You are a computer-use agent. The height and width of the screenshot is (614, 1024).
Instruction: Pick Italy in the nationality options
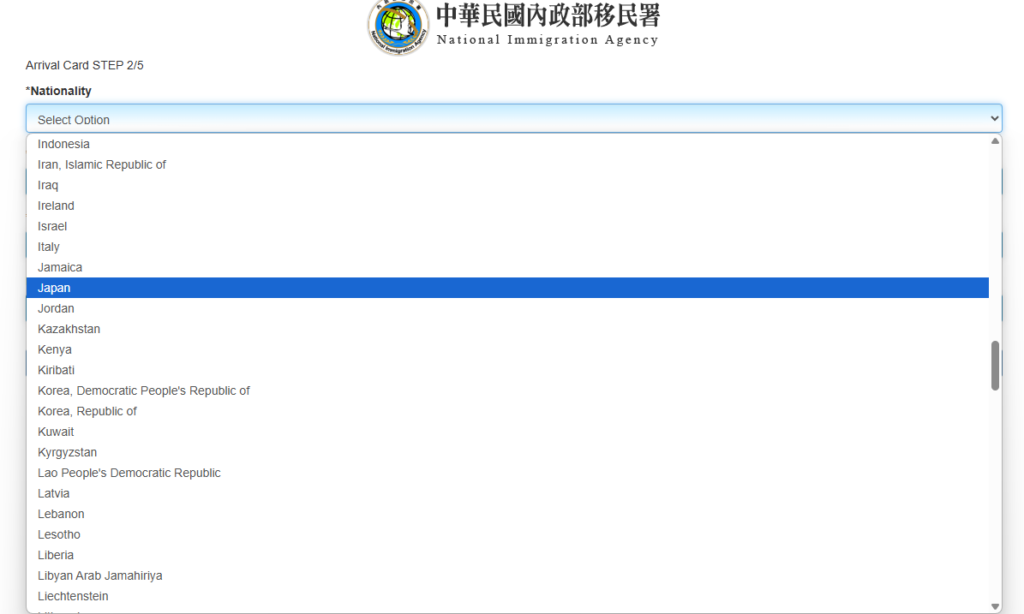tap(49, 247)
